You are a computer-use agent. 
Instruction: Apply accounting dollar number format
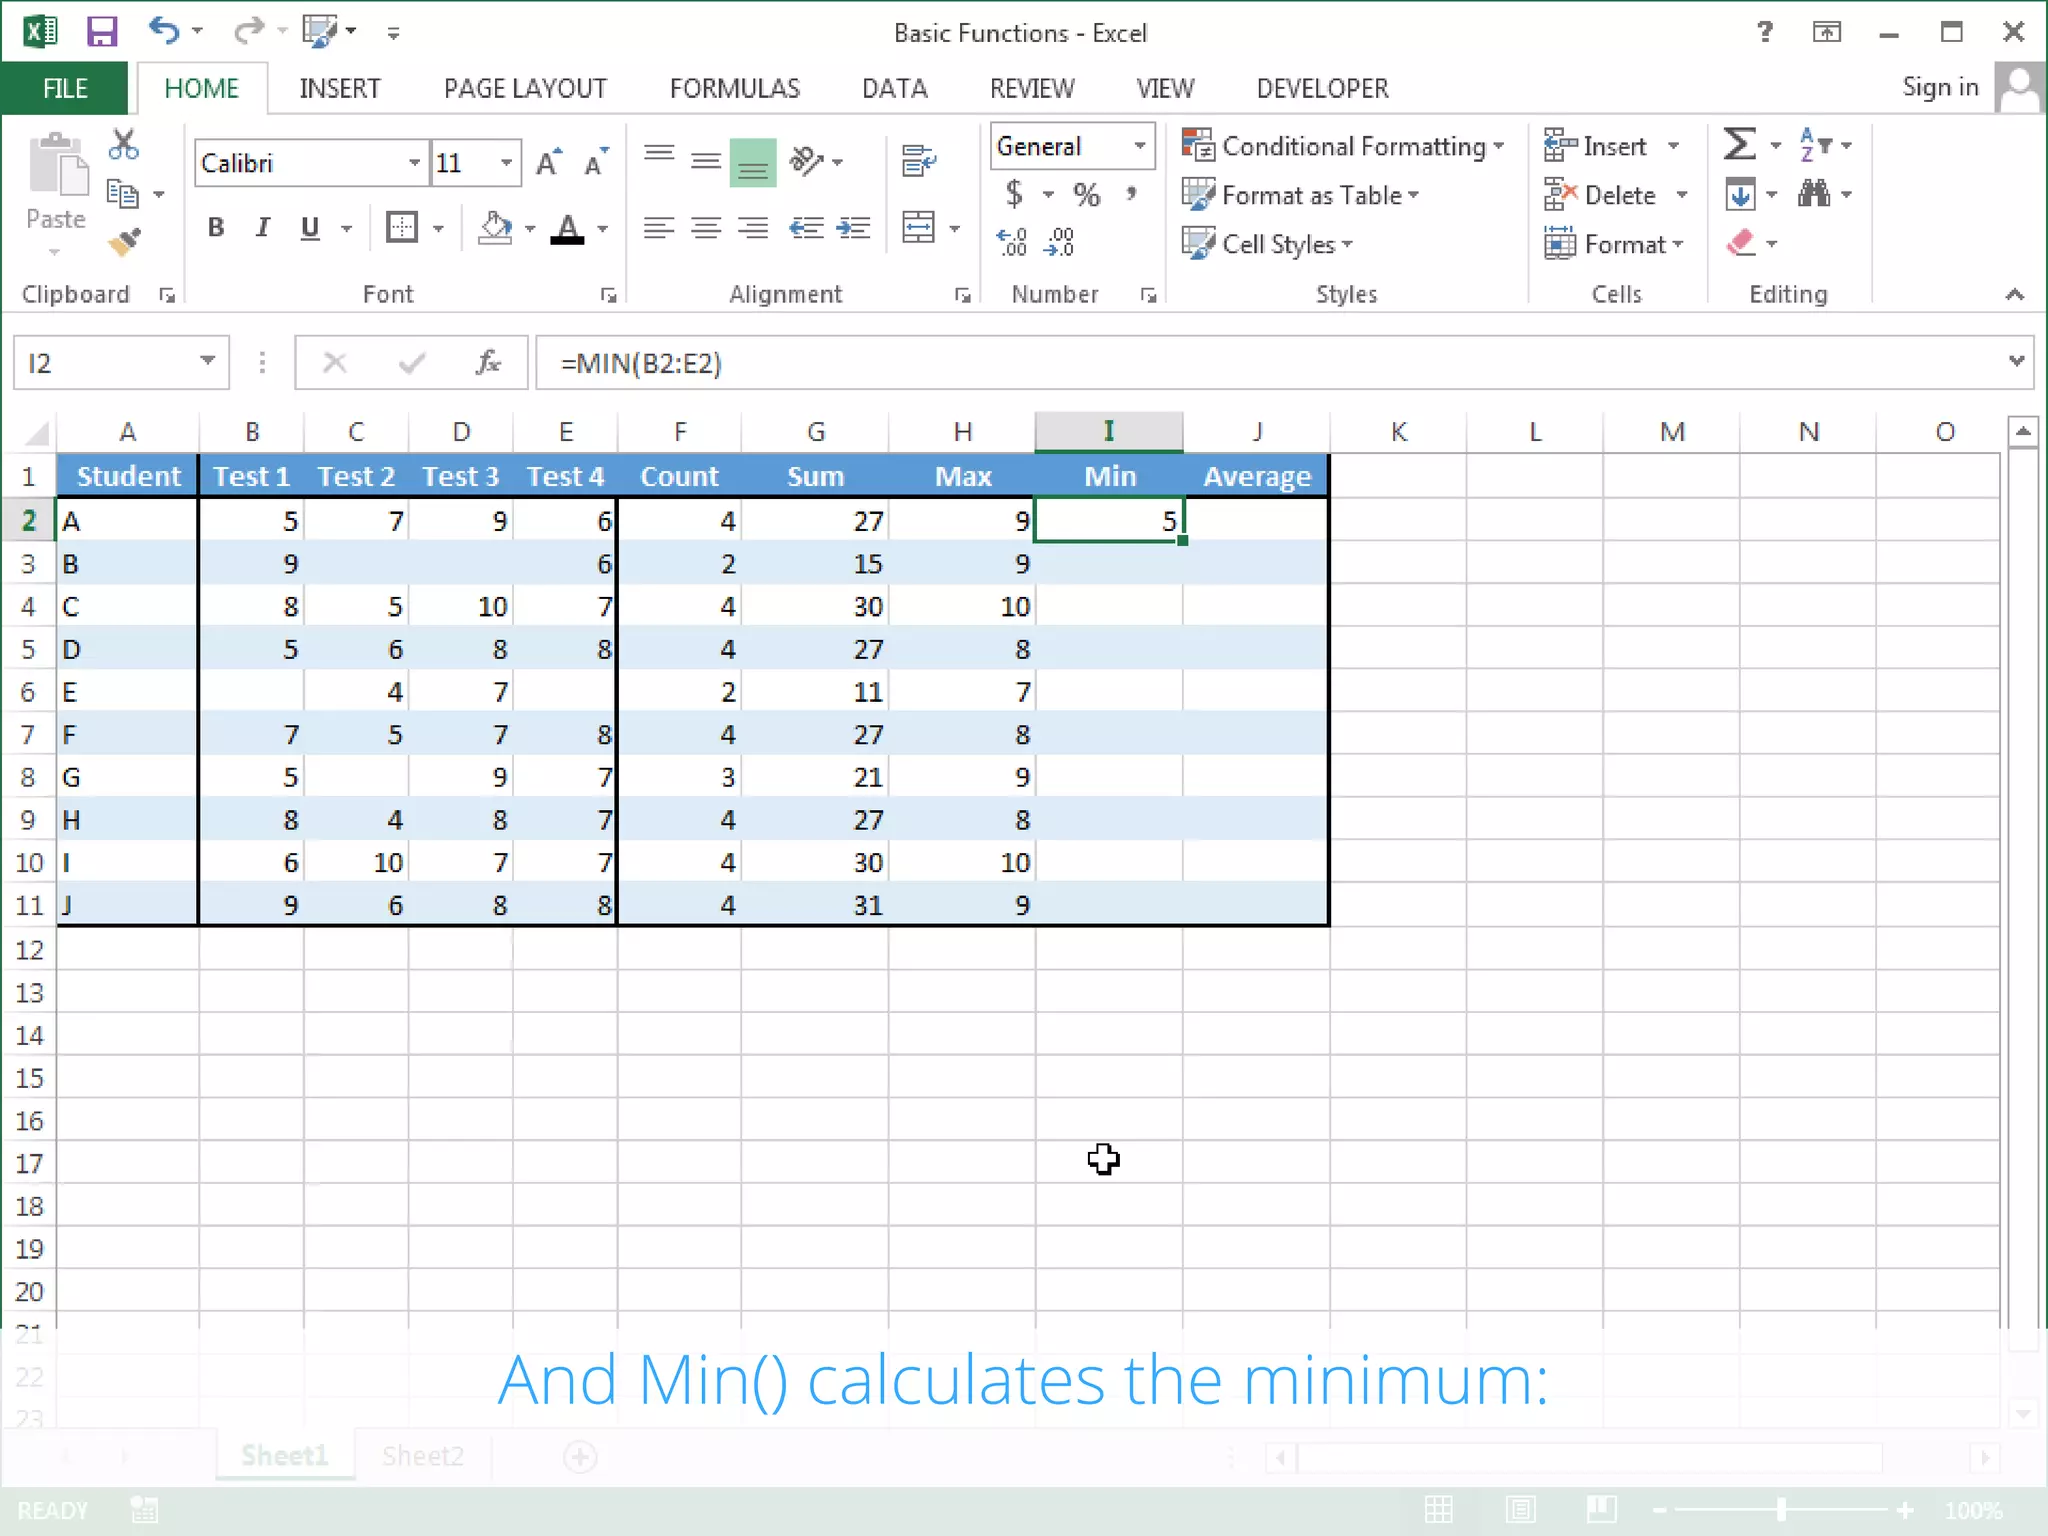pos(1014,193)
